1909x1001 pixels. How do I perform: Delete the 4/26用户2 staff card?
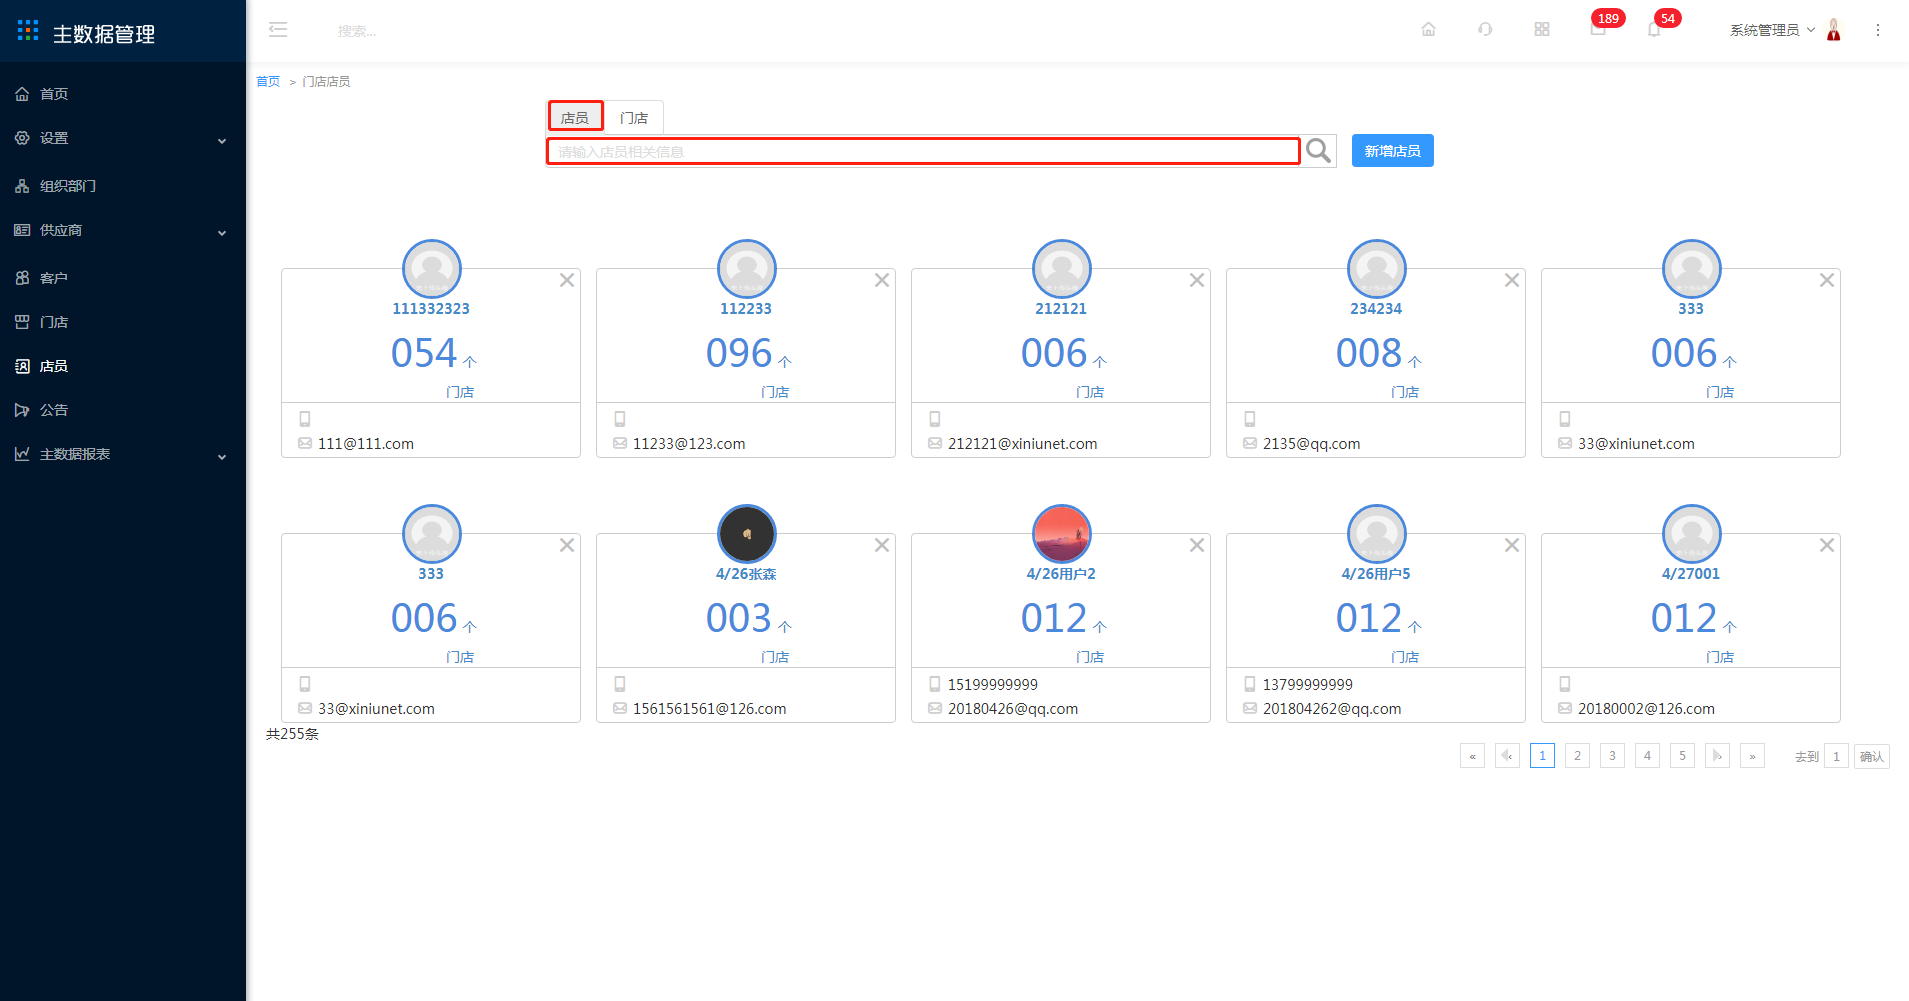pos(1197,545)
